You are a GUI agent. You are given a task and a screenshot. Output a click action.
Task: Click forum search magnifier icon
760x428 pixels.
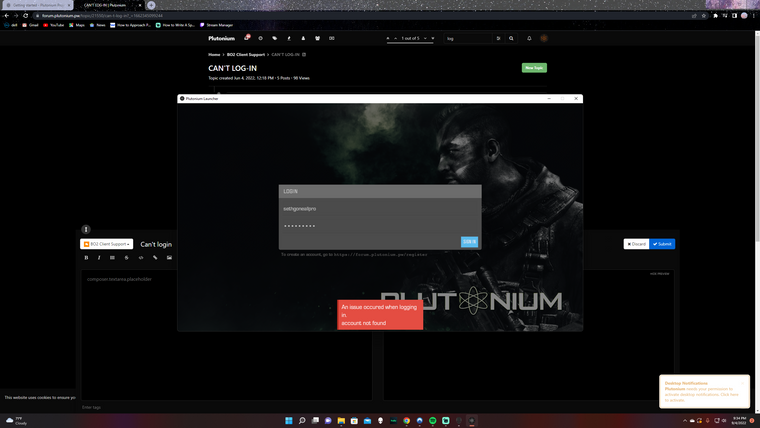pos(511,38)
